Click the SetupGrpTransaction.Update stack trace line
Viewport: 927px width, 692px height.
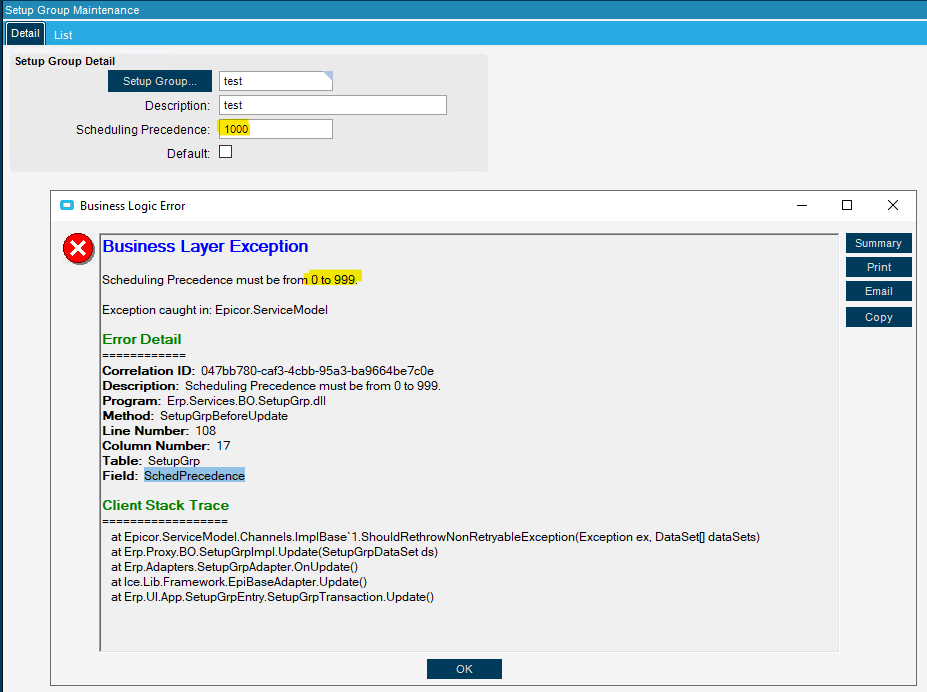tap(273, 597)
